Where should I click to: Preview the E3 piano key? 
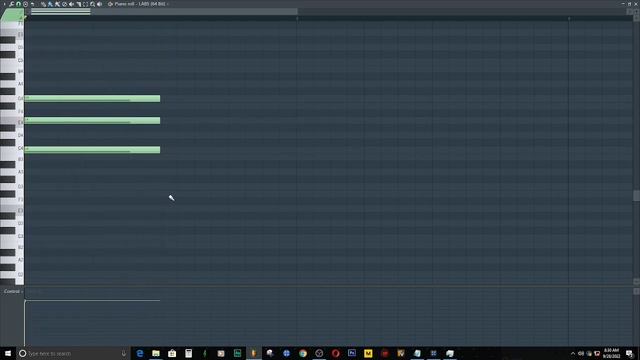(12, 210)
